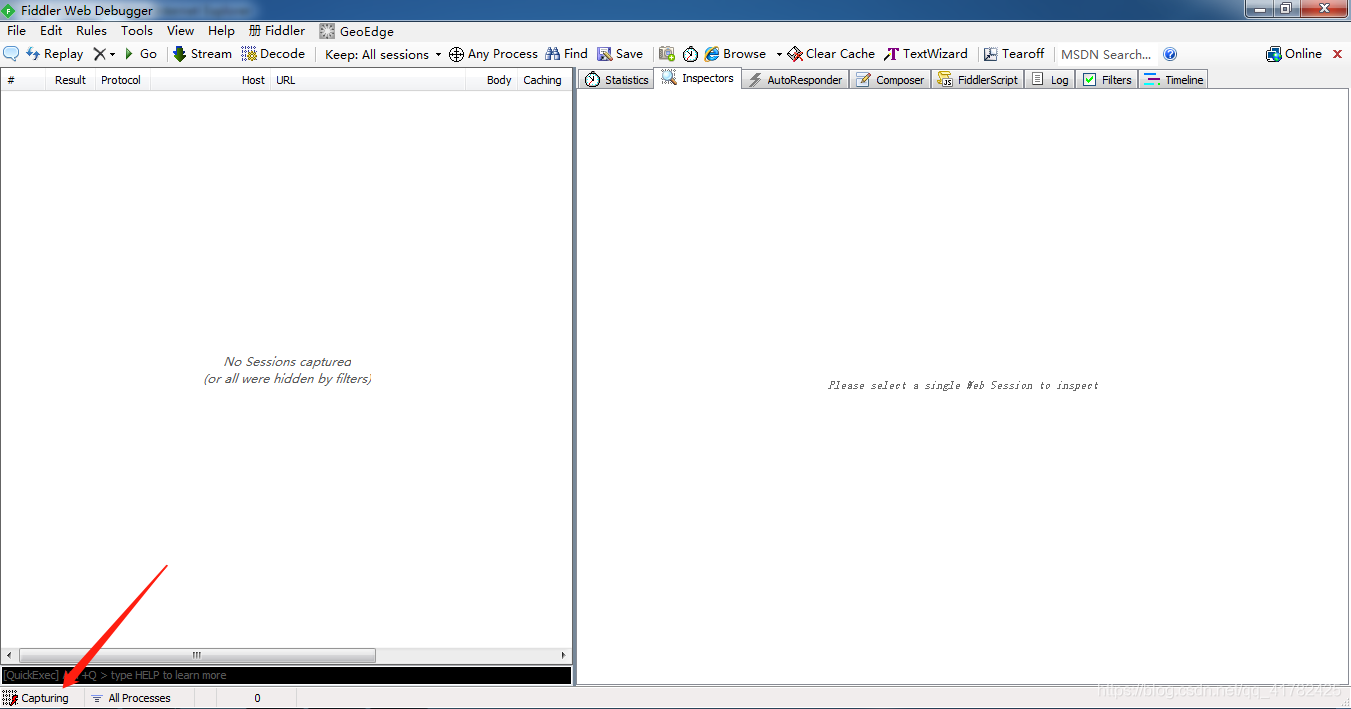Click the MSDN Search field

click(1106, 54)
